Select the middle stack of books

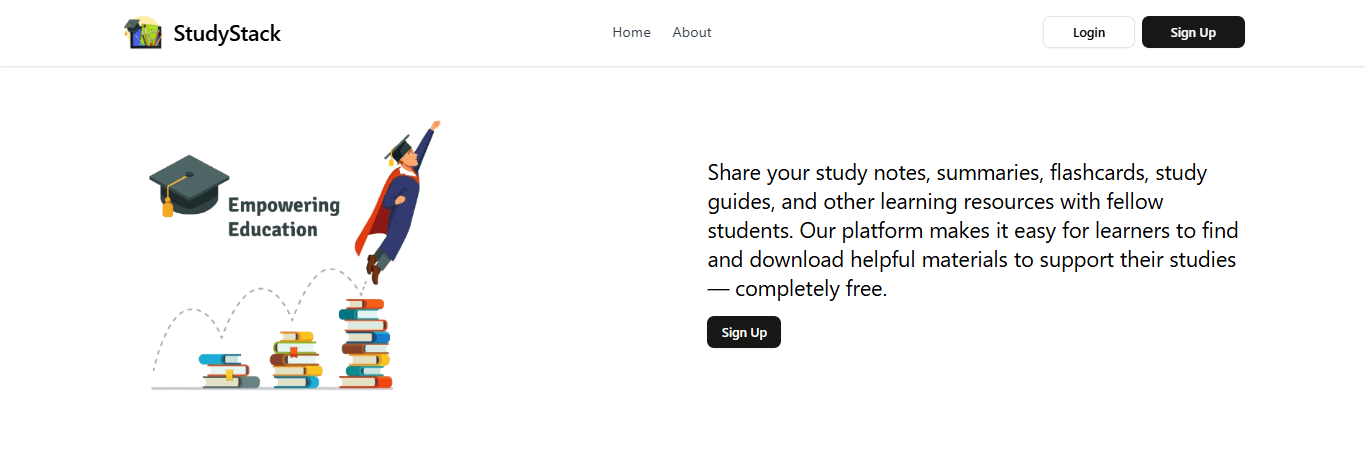point(297,360)
